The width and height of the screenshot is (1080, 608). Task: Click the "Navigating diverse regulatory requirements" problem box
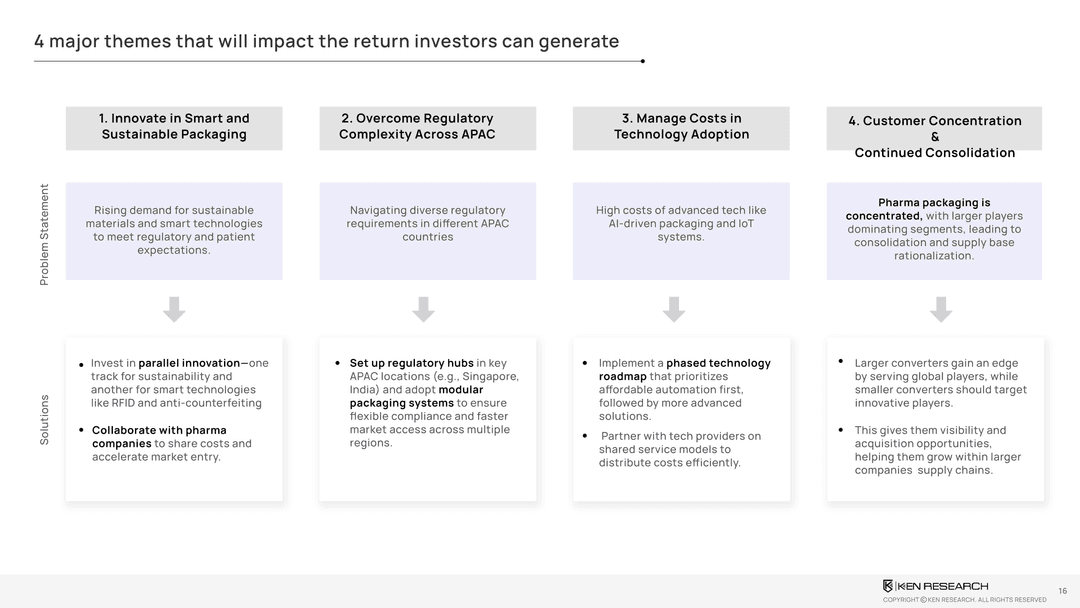pyautogui.click(x=427, y=231)
